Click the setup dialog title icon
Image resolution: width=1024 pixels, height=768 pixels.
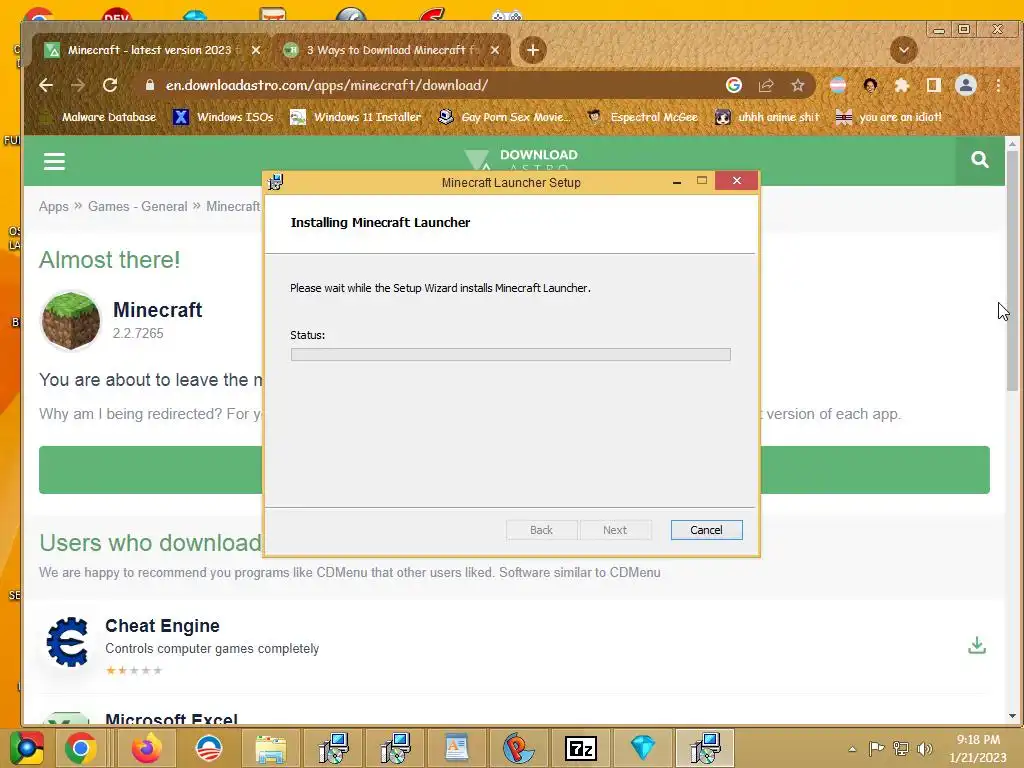276,182
